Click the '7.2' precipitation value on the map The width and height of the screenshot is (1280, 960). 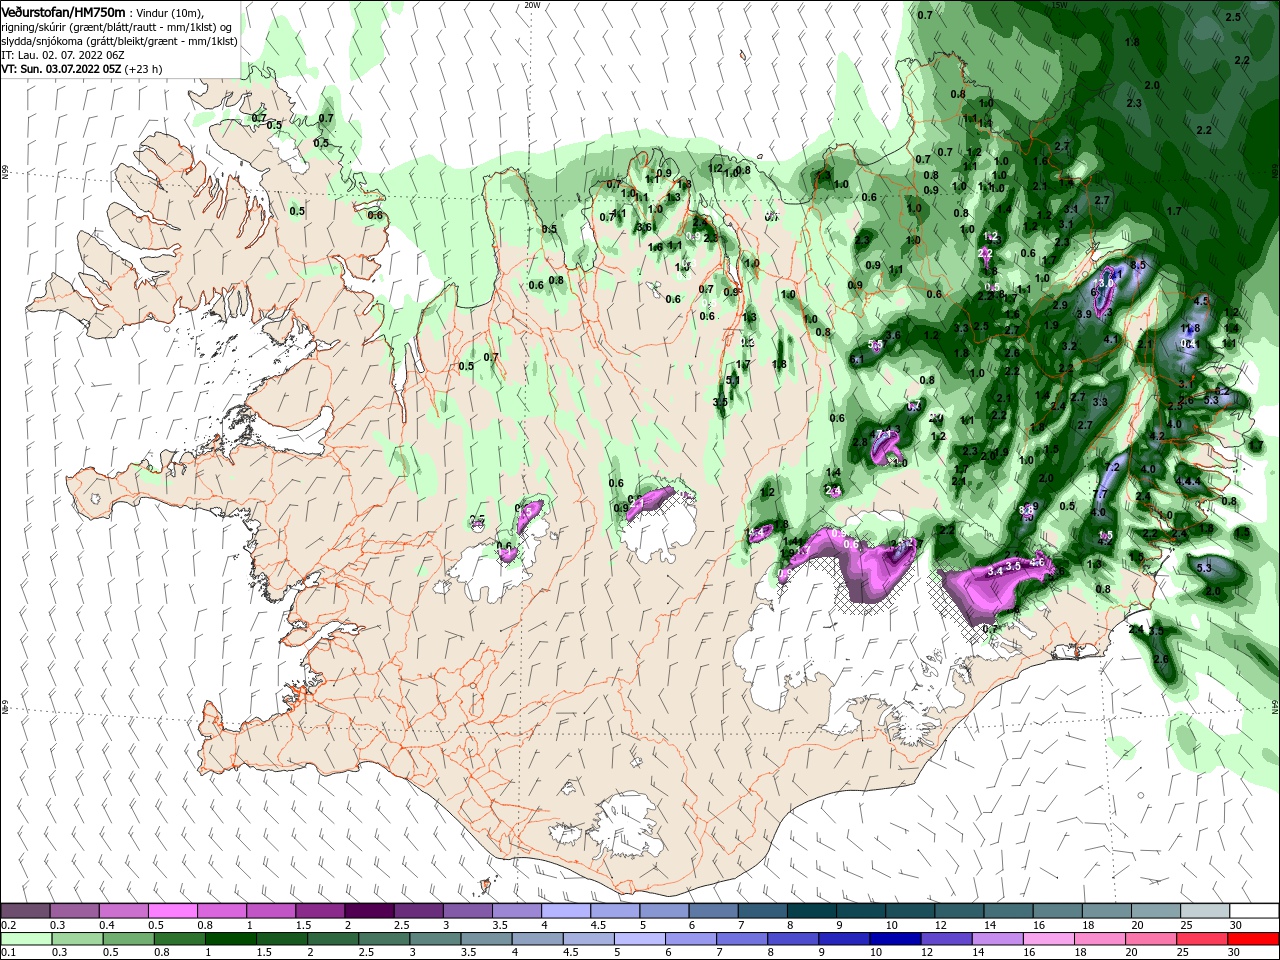coord(1111,468)
